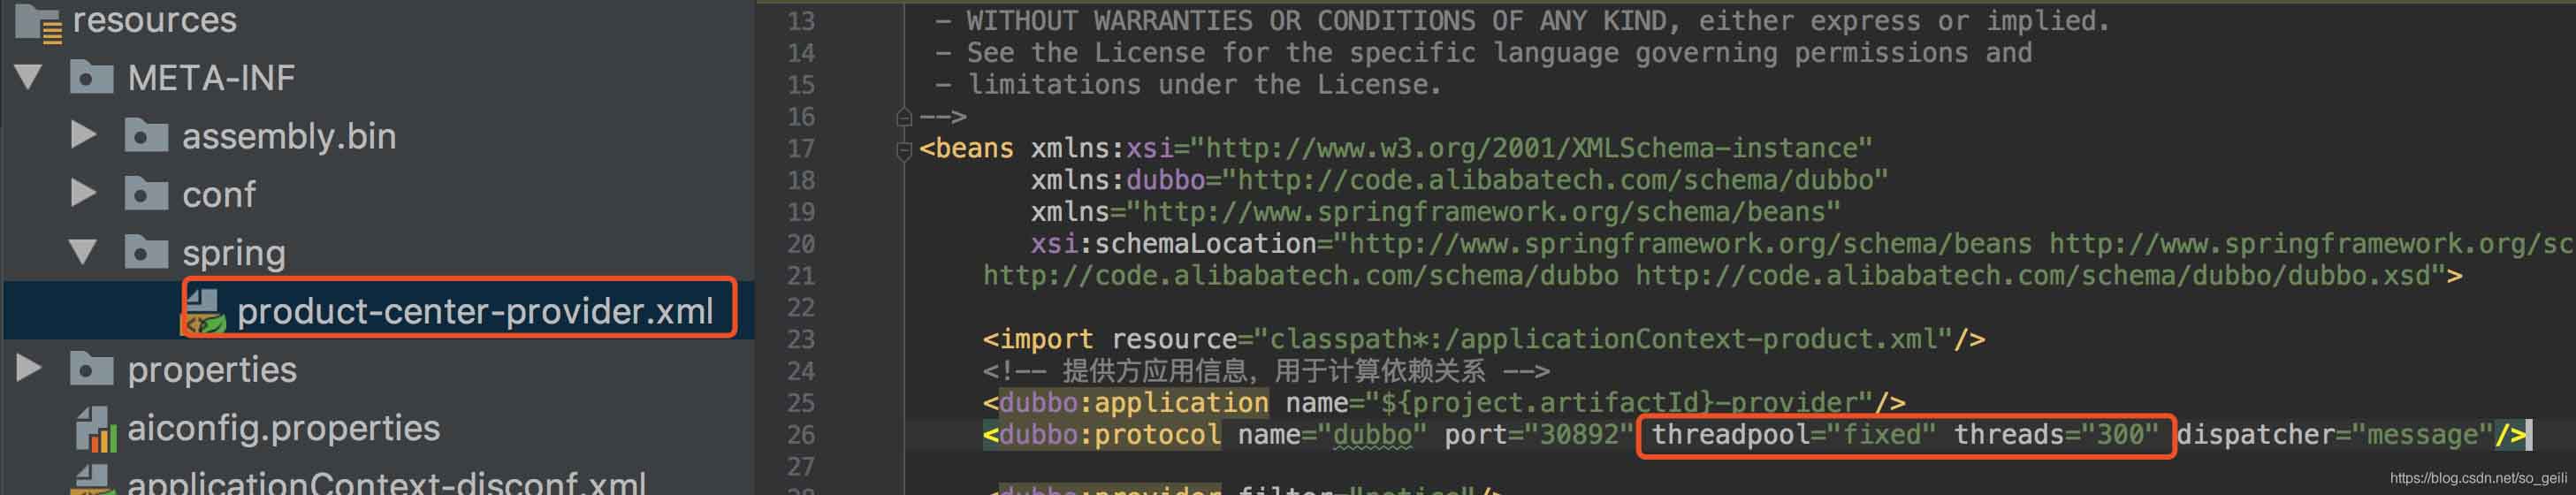The image size is (2576, 495).
Task: Click the product-center-provider.xml Spring file icon
Action: (x=204, y=312)
